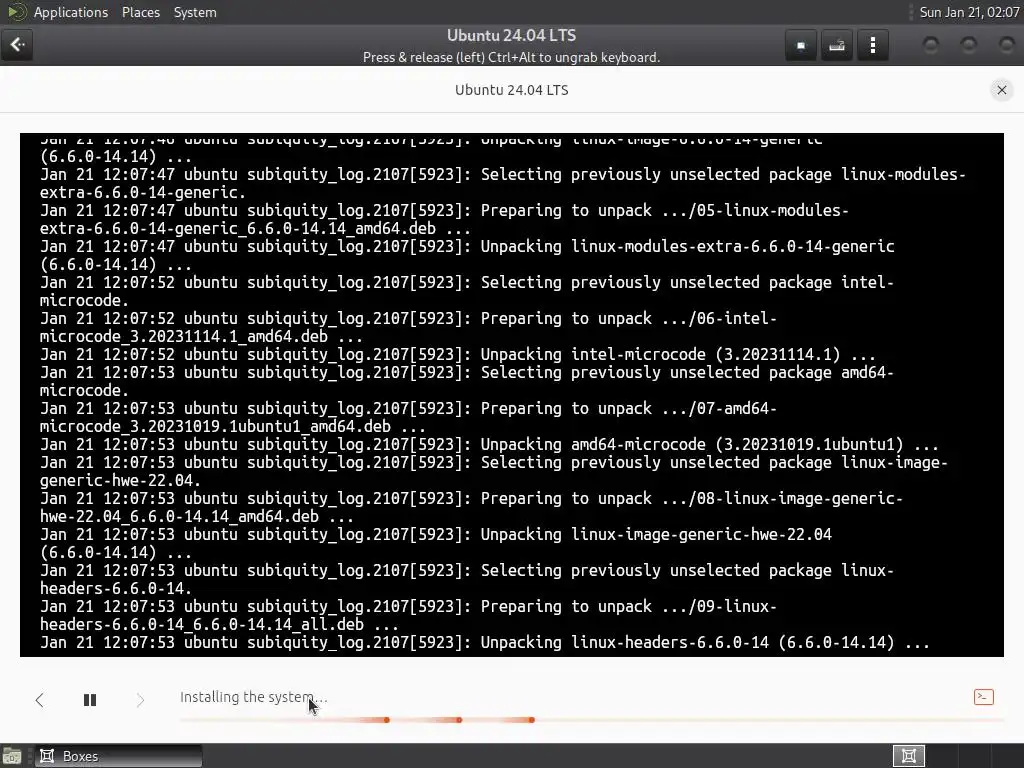Pause the installer slideshow
Image resolution: width=1024 pixels, height=768 pixels.
tap(90, 700)
